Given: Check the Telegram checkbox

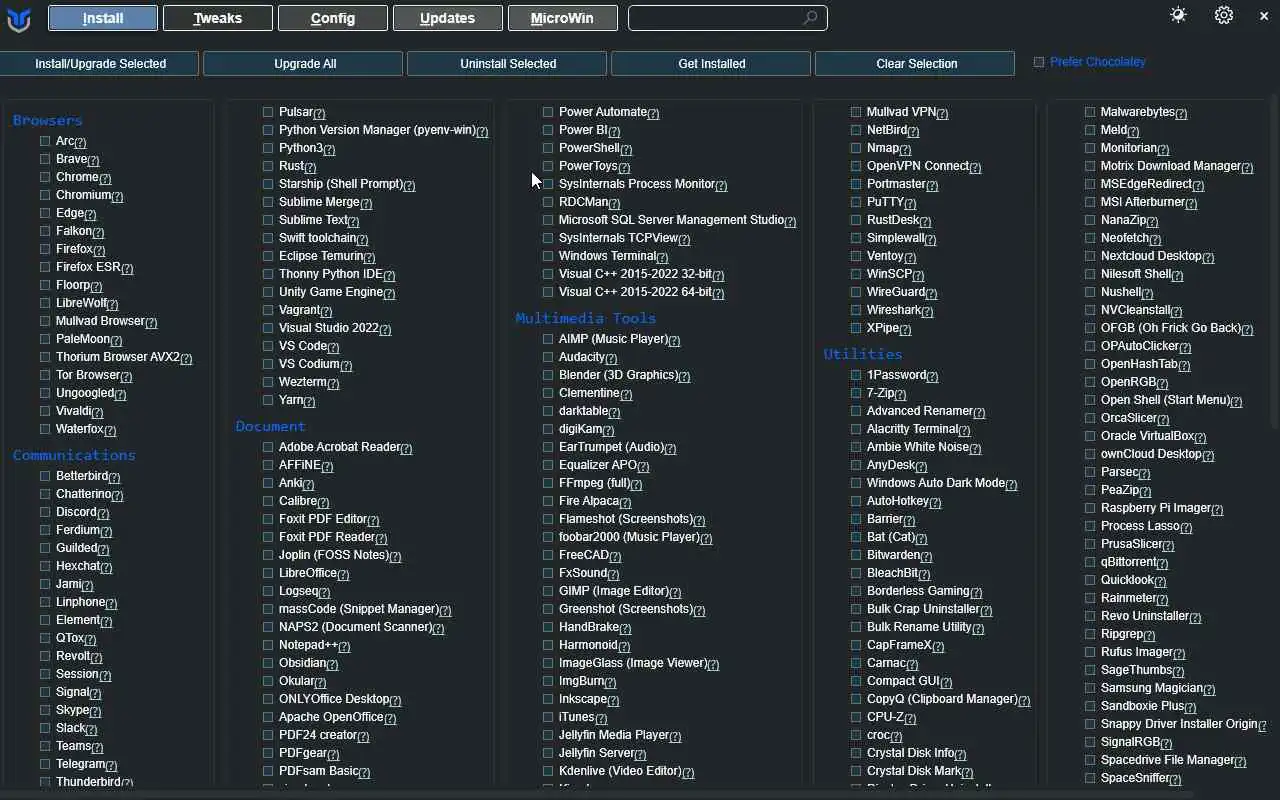Looking at the screenshot, I should click(x=45, y=764).
